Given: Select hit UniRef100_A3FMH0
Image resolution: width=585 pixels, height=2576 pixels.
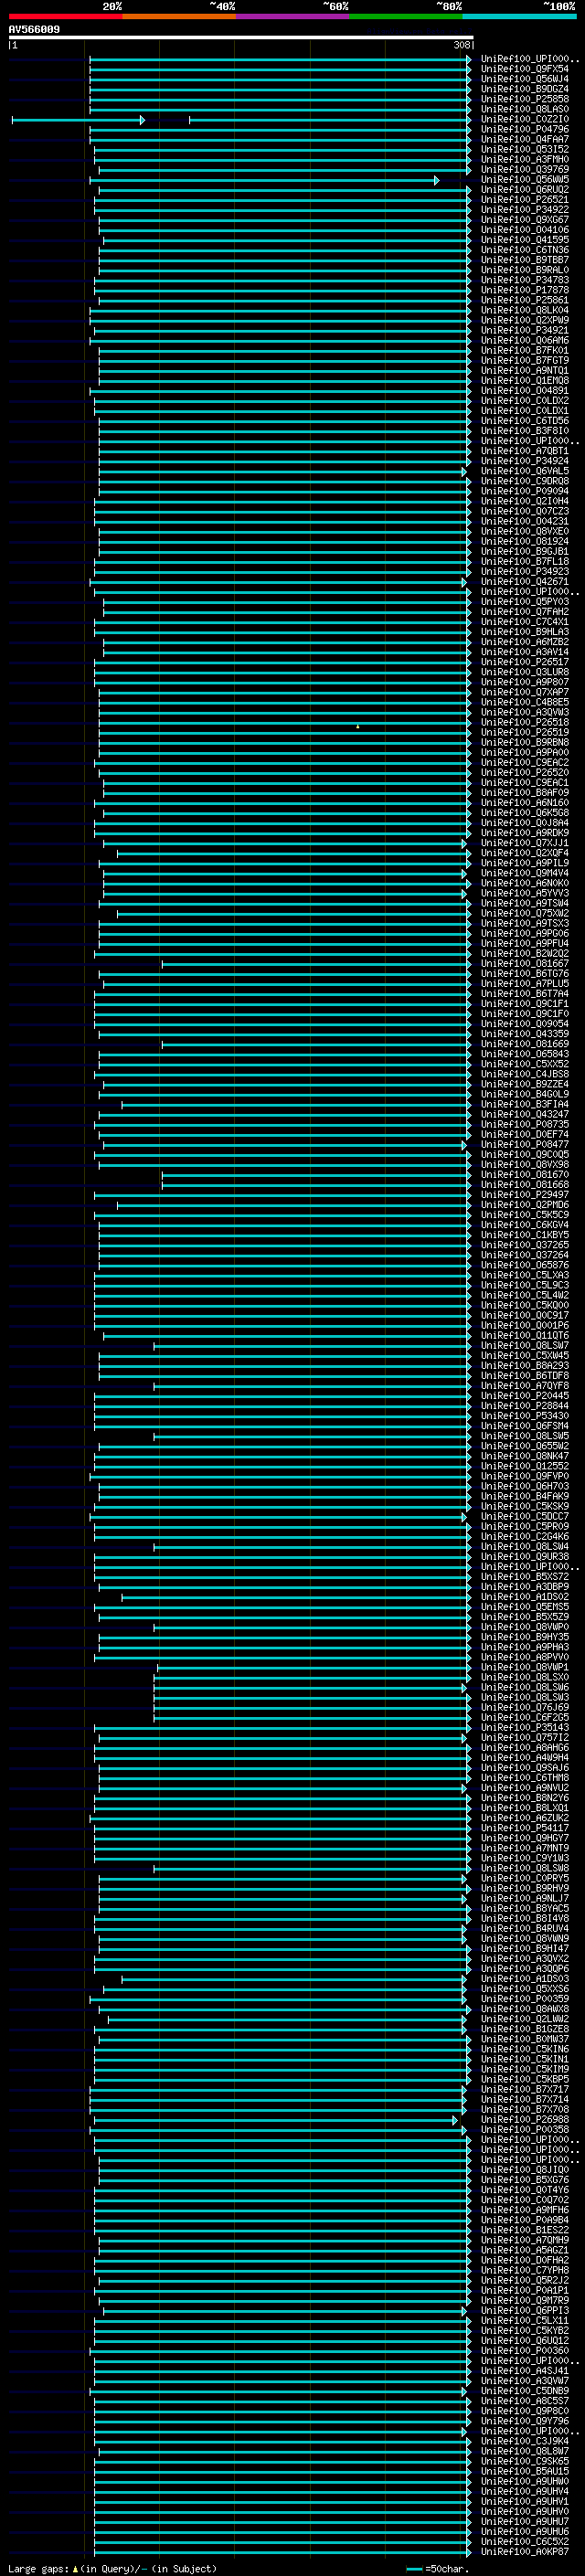Looking at the screenshot, I should coord(525,159).
